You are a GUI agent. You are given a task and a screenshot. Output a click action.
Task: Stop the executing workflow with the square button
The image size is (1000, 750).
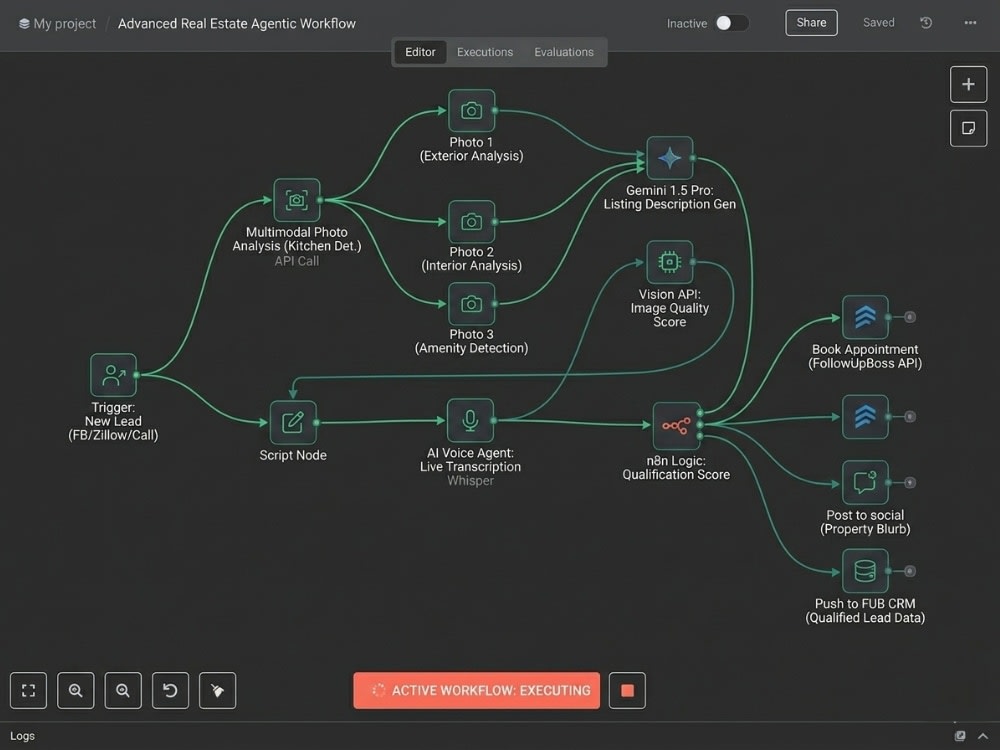coord(628,691)
